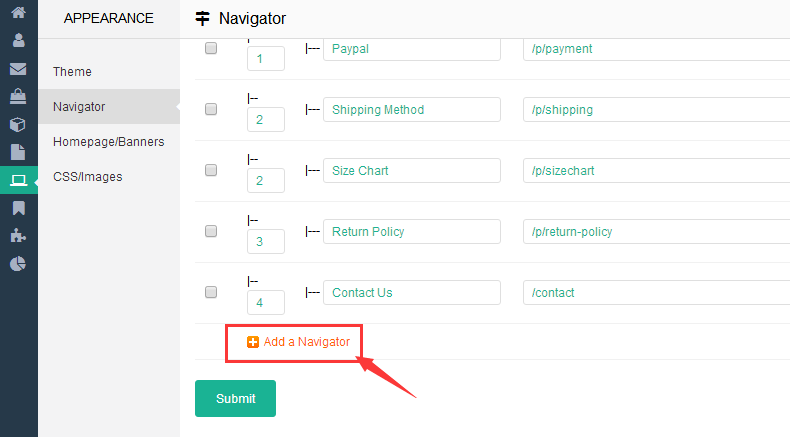Viewport: 790px width, 437px height.
Task: Open the Theme menu item
Action: tap(72, 71)
